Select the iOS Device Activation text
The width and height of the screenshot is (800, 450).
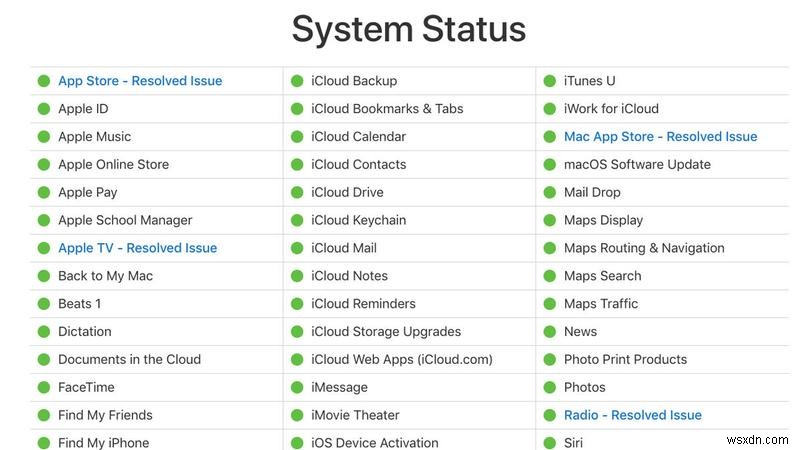375,443
